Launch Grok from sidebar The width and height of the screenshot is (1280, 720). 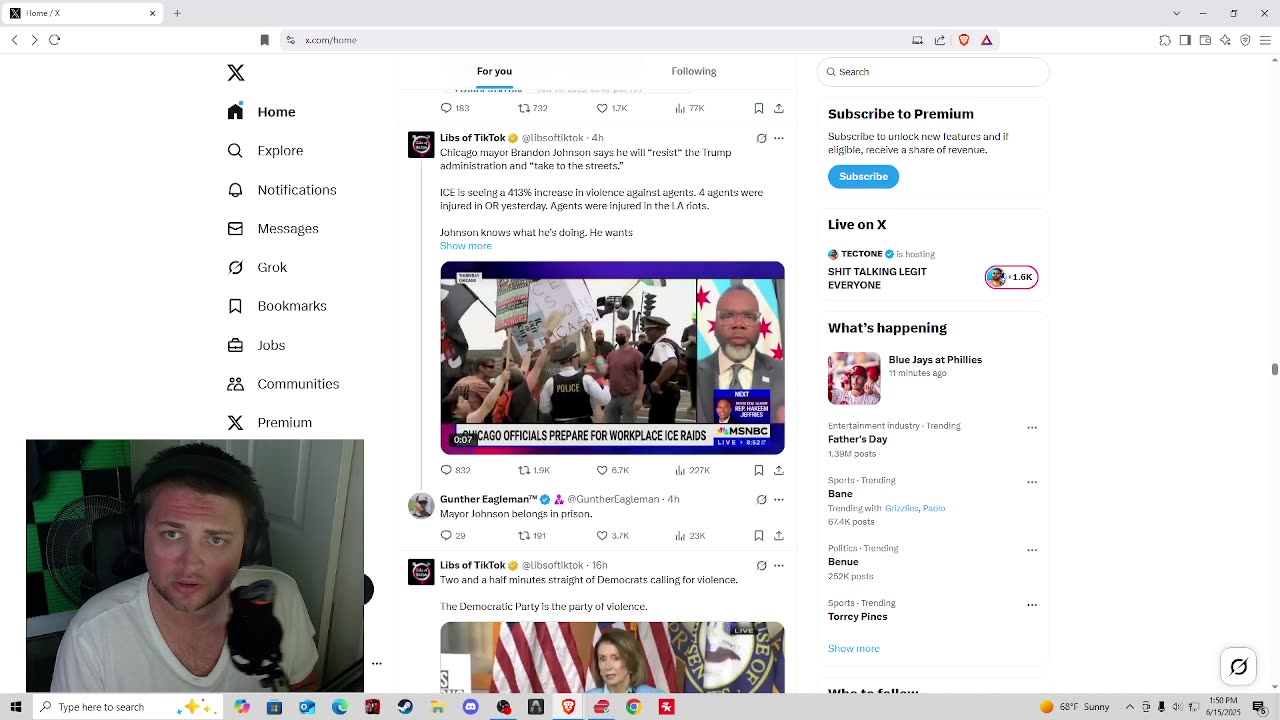coord(257,267)
